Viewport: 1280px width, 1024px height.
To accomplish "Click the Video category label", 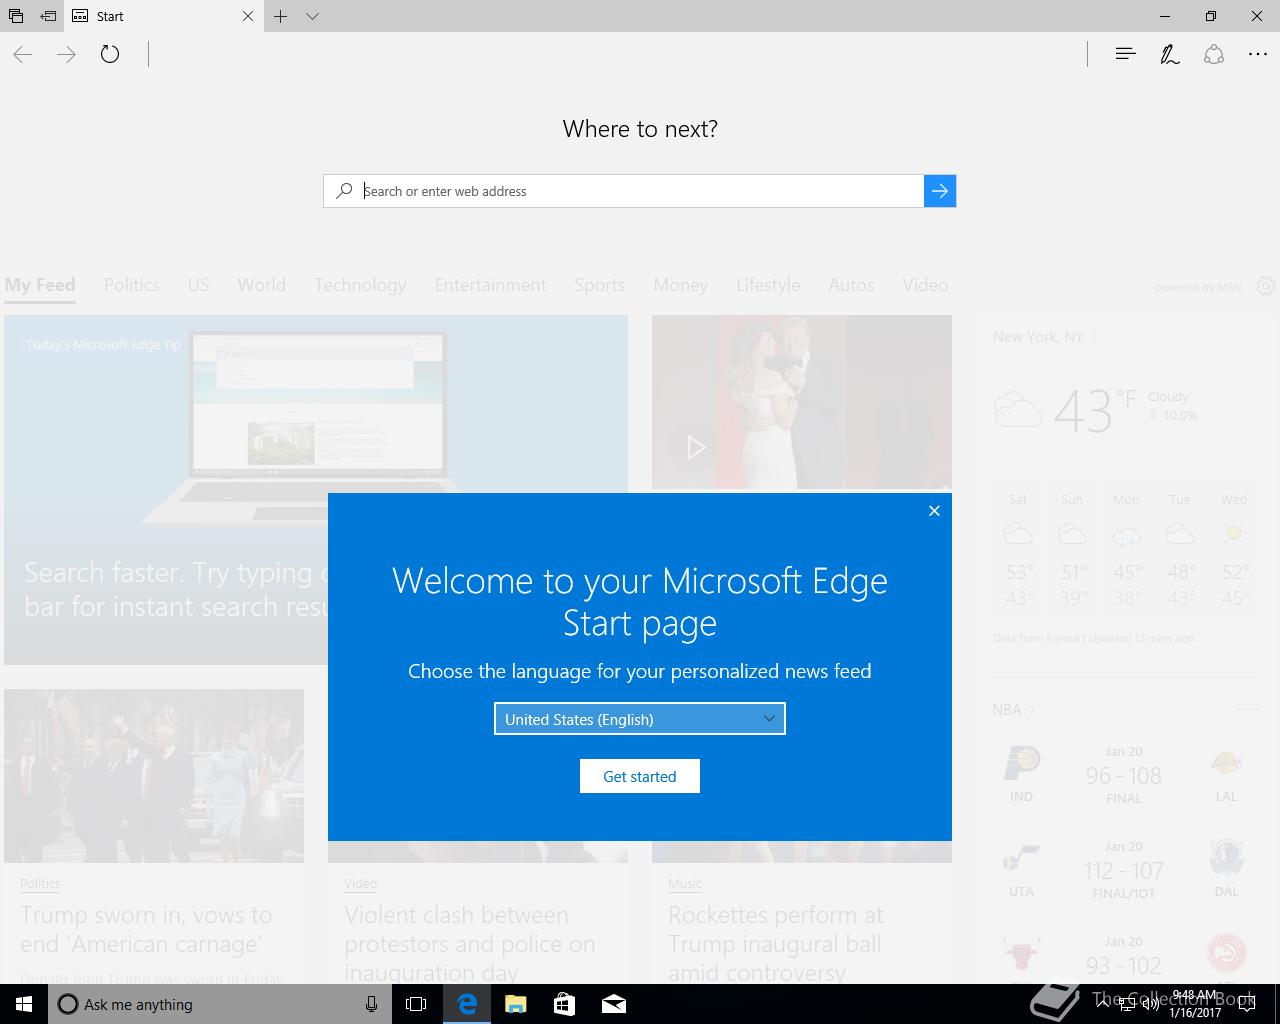I will [360, 884].
